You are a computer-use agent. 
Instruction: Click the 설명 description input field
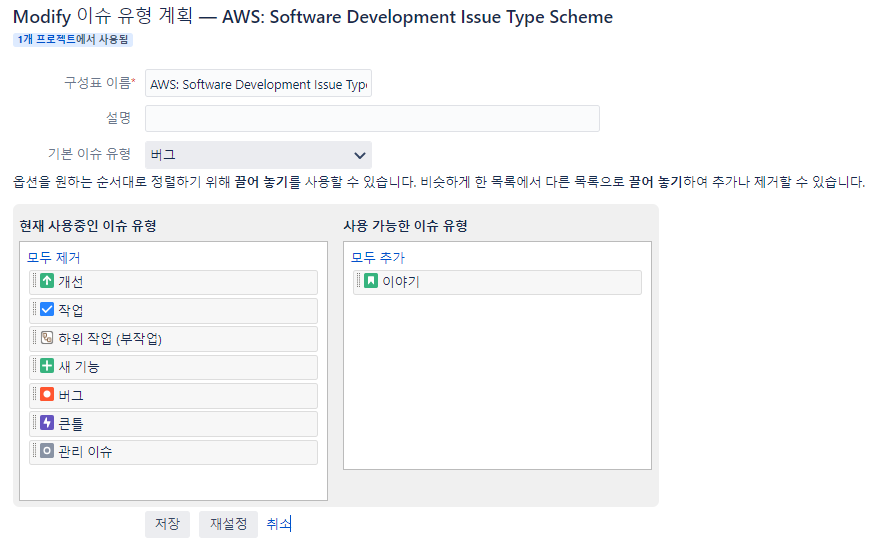(x=372, y=119)
